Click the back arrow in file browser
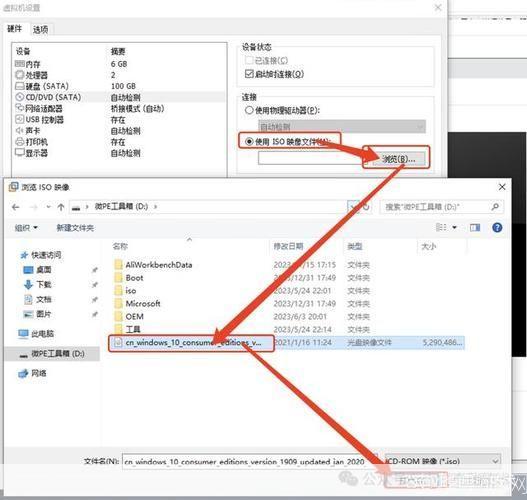The width and height of the screenshot is (527, 500). [x=15, y=207]
